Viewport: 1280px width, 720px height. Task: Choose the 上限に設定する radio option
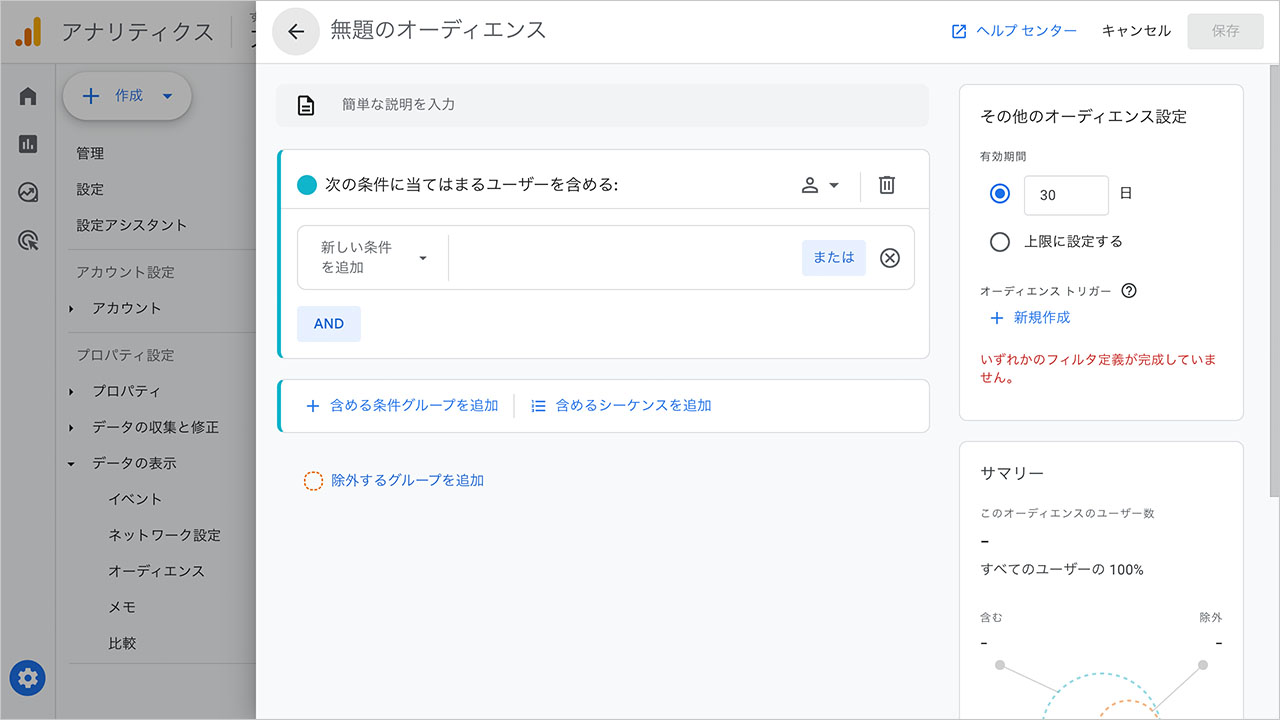pyautogui.click(x=1000, y=241)
